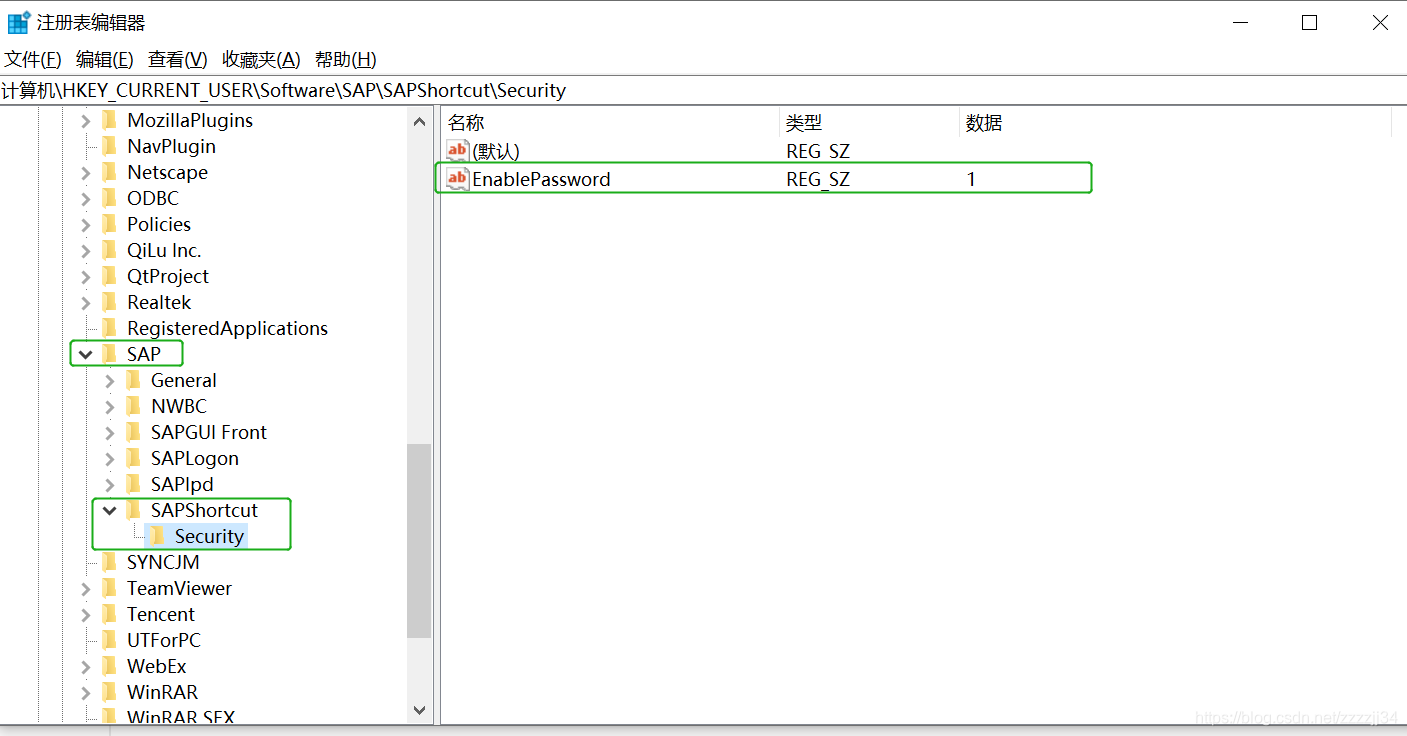Select the (默认) value name
The width and height of the screenshot is (1407, 736).
point(496,151)
